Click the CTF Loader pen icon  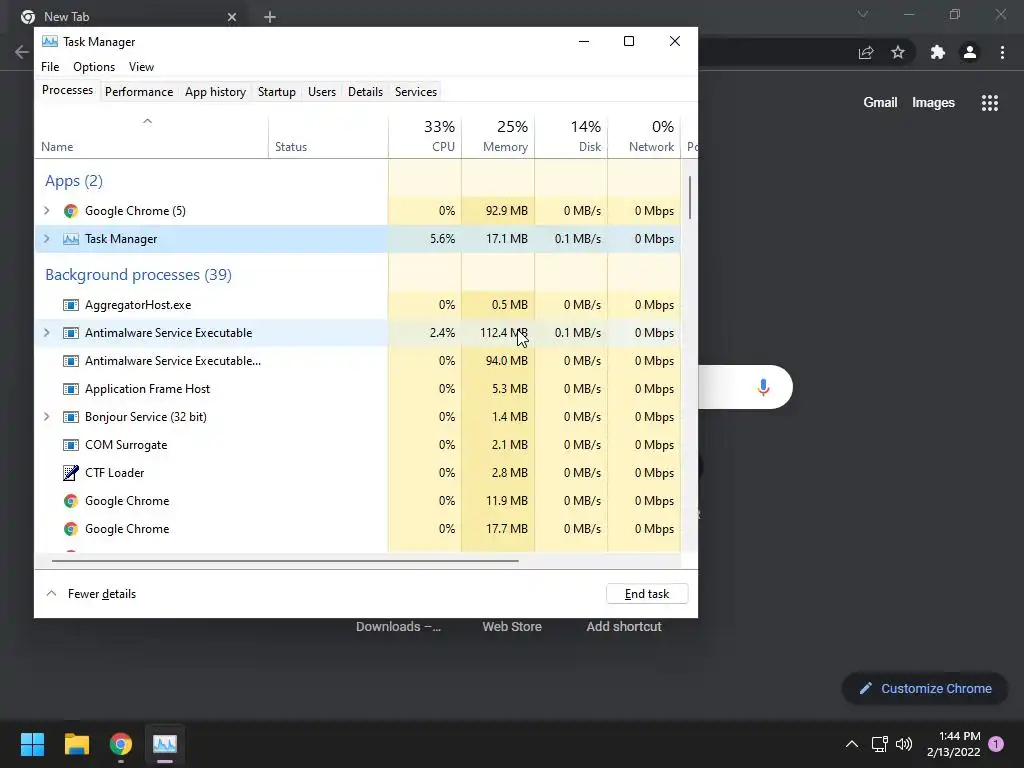[x=71, y=473]
